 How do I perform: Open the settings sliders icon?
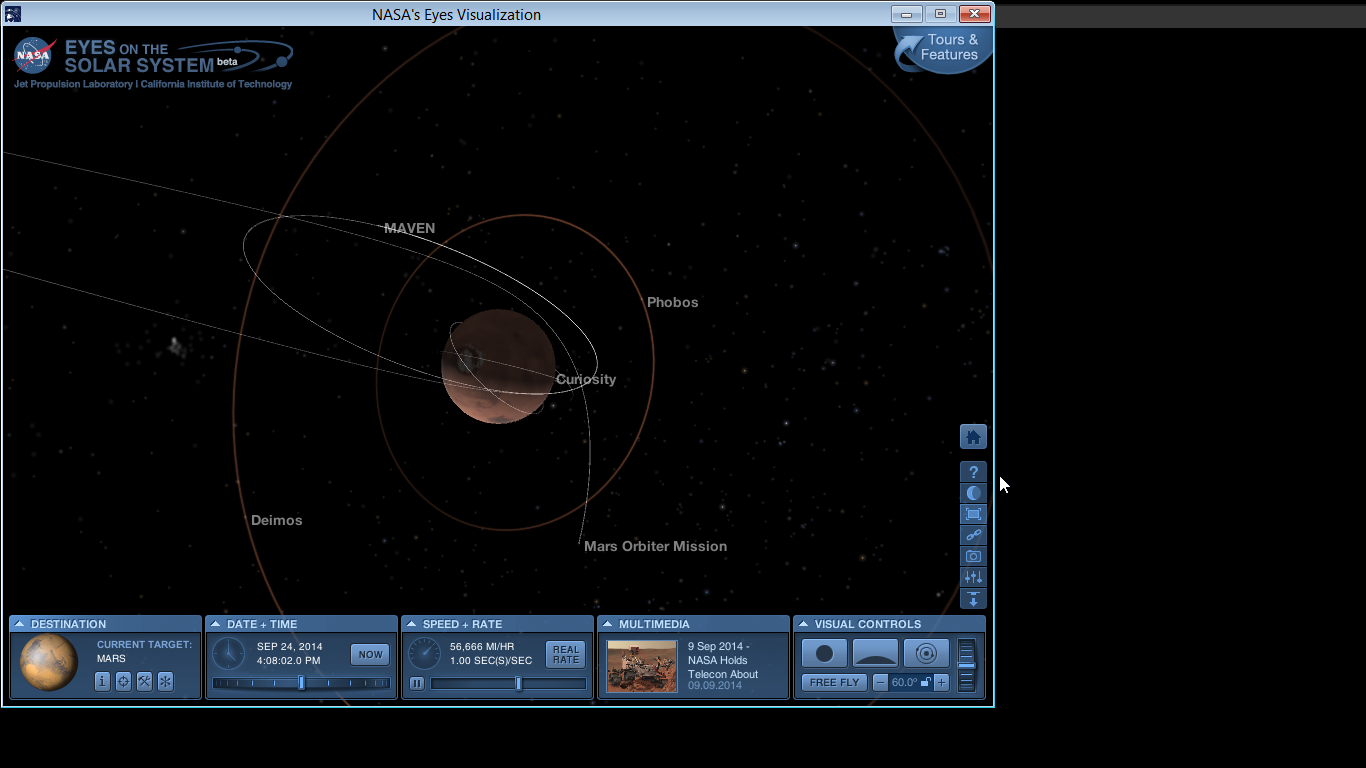point(973,577)
